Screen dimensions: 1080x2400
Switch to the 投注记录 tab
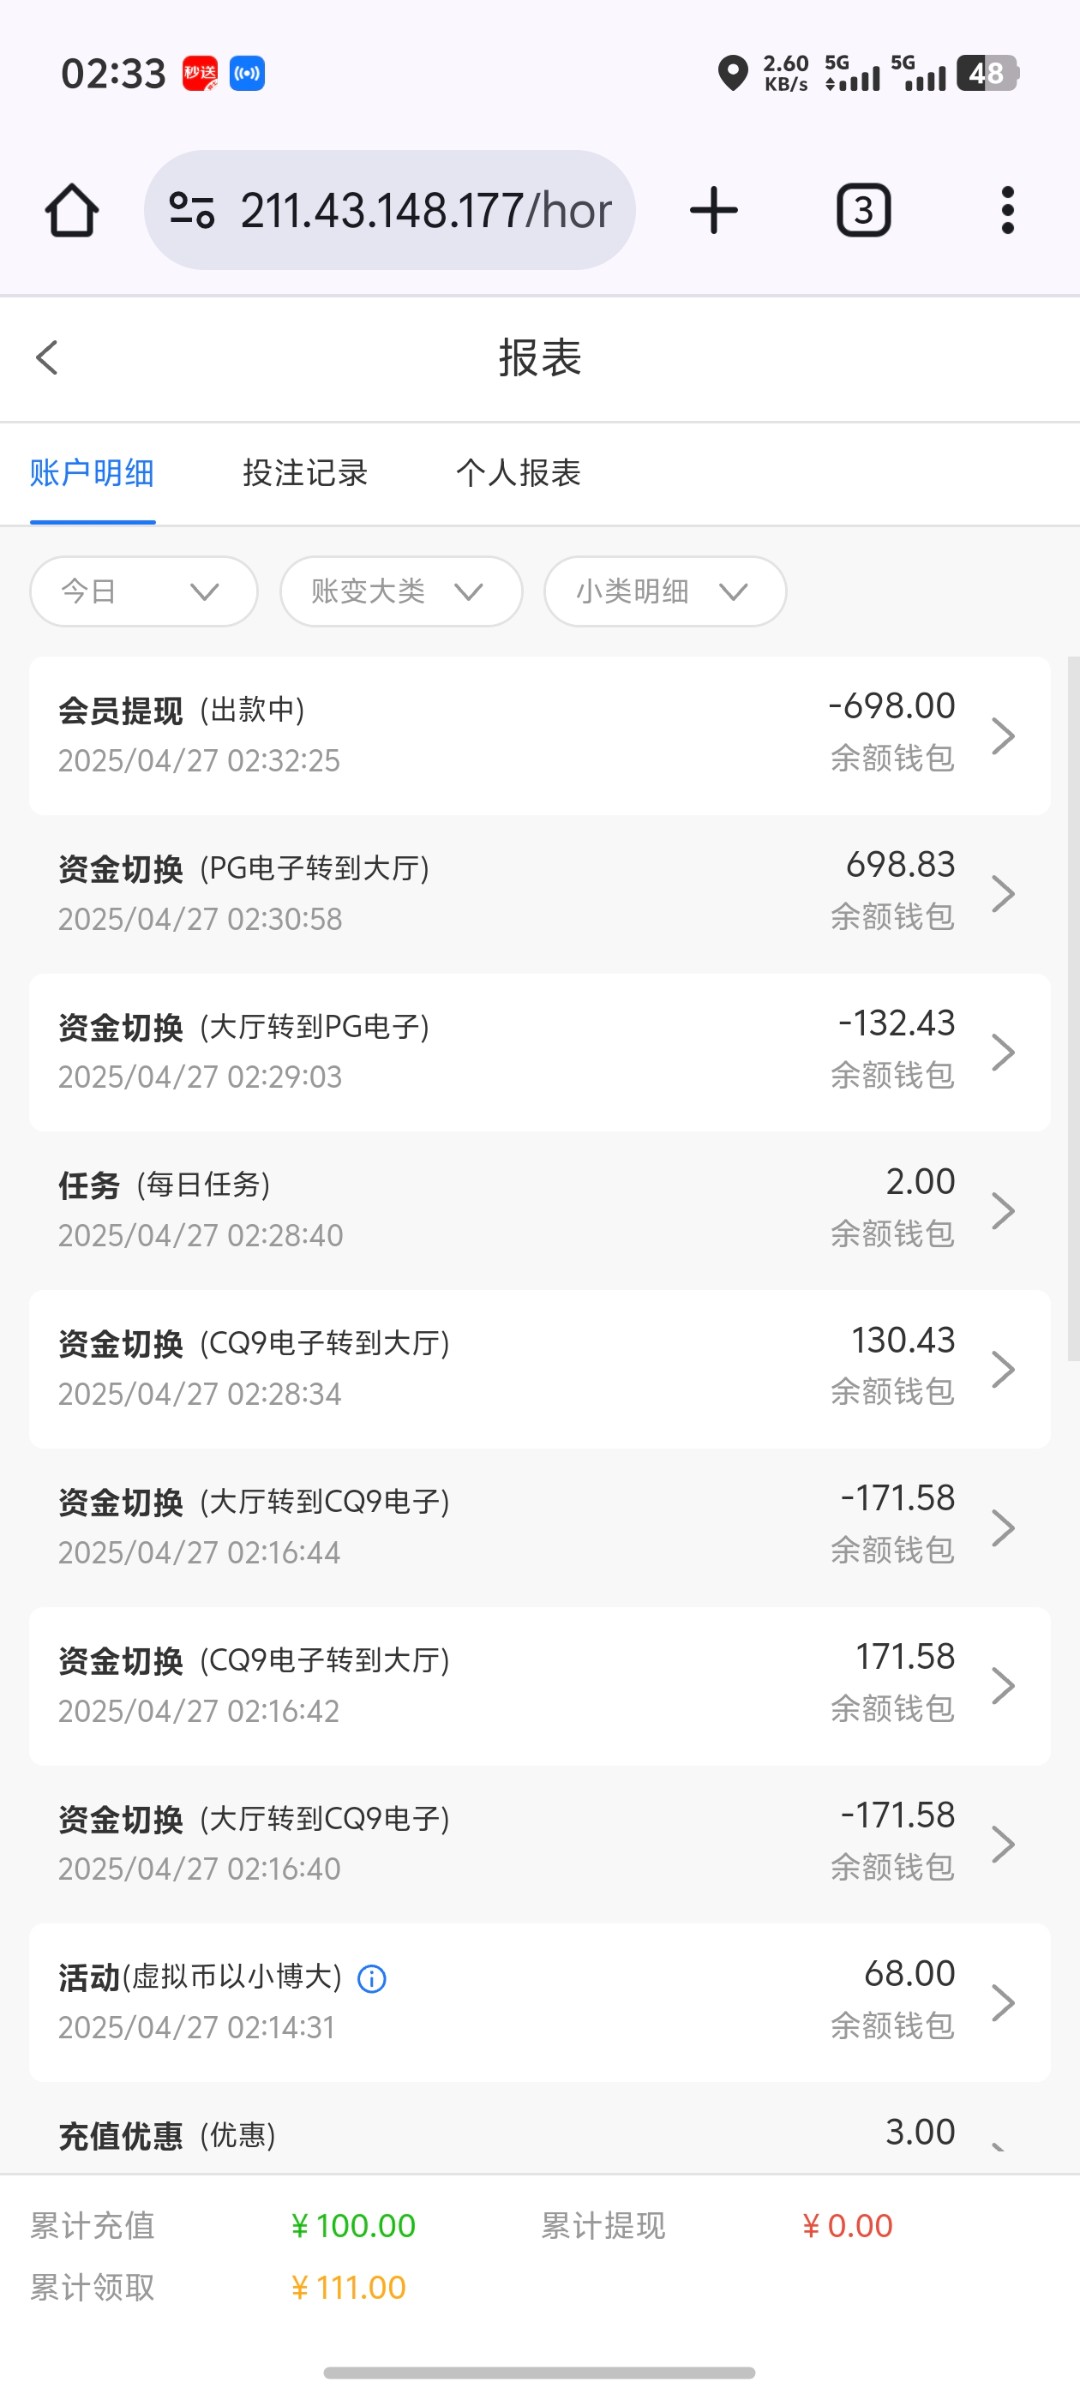coord(305,473)
